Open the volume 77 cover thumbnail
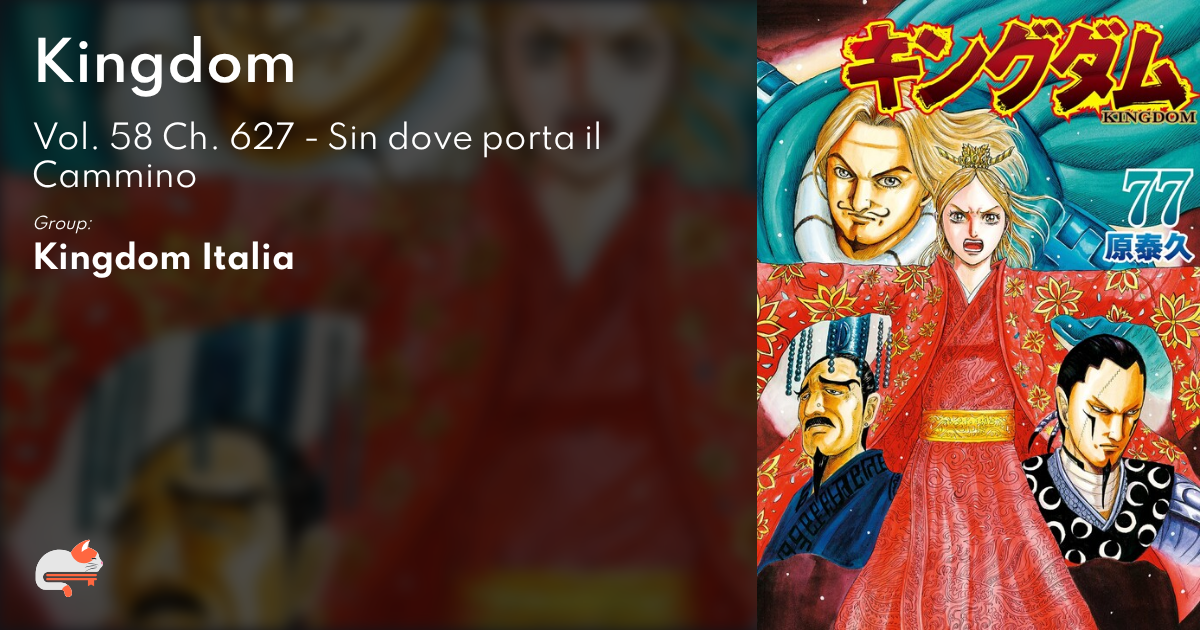1200x630 pixels. [x=978, y=315]
